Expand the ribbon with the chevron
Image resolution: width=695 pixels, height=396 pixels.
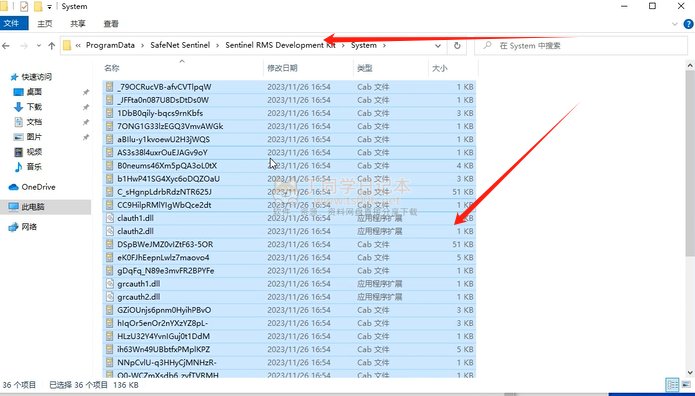[675, 24]
